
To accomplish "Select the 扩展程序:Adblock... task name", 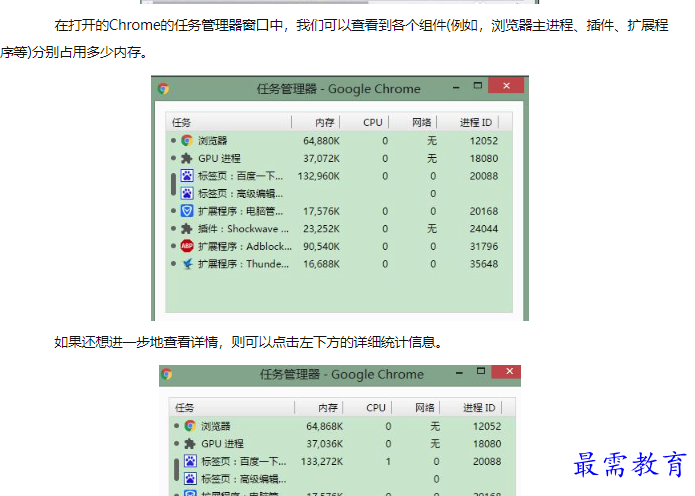I will 245,246.
